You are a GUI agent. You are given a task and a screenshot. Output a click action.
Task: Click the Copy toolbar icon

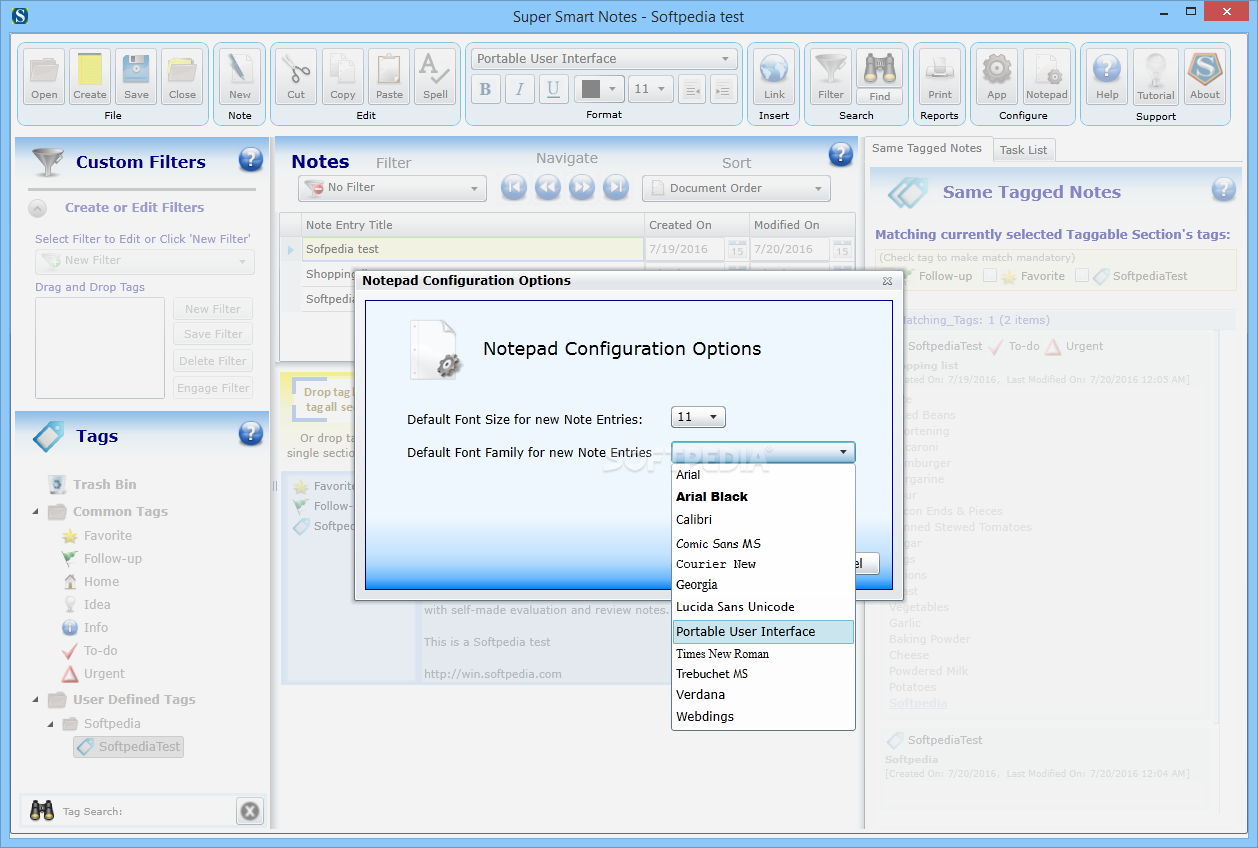343,77
